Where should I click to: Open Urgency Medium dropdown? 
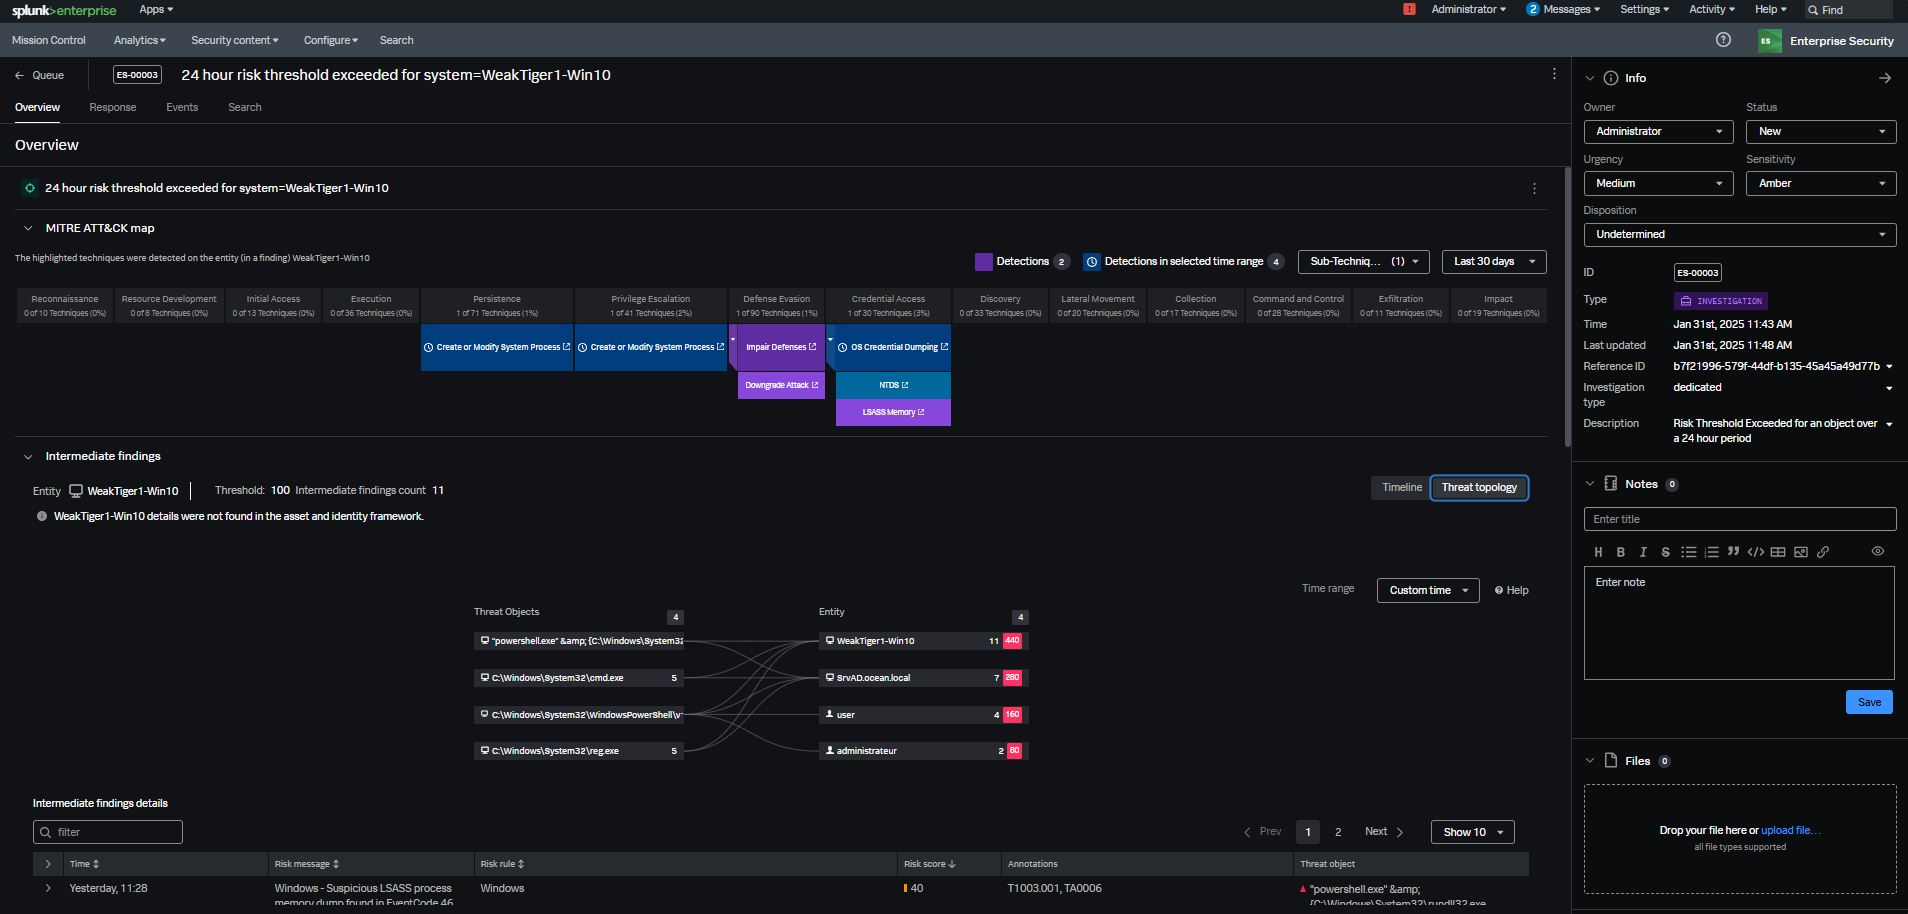tap(1658, 184)
